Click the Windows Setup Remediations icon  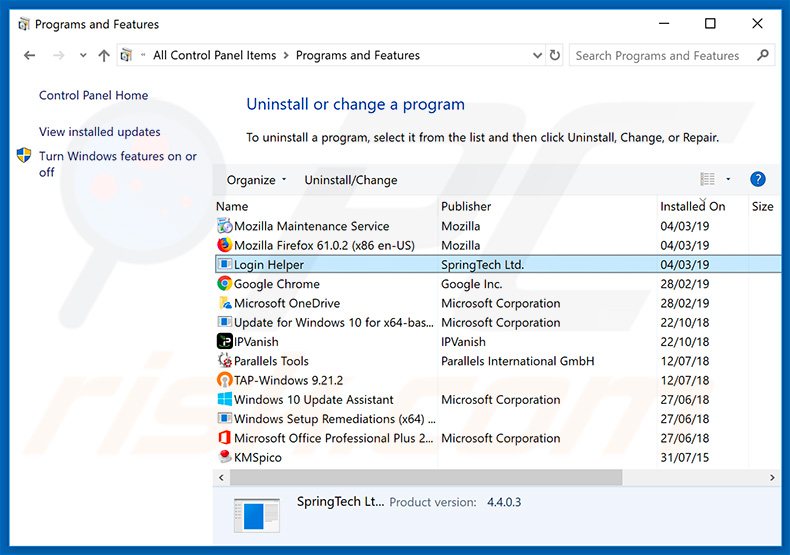click(225, 418)
